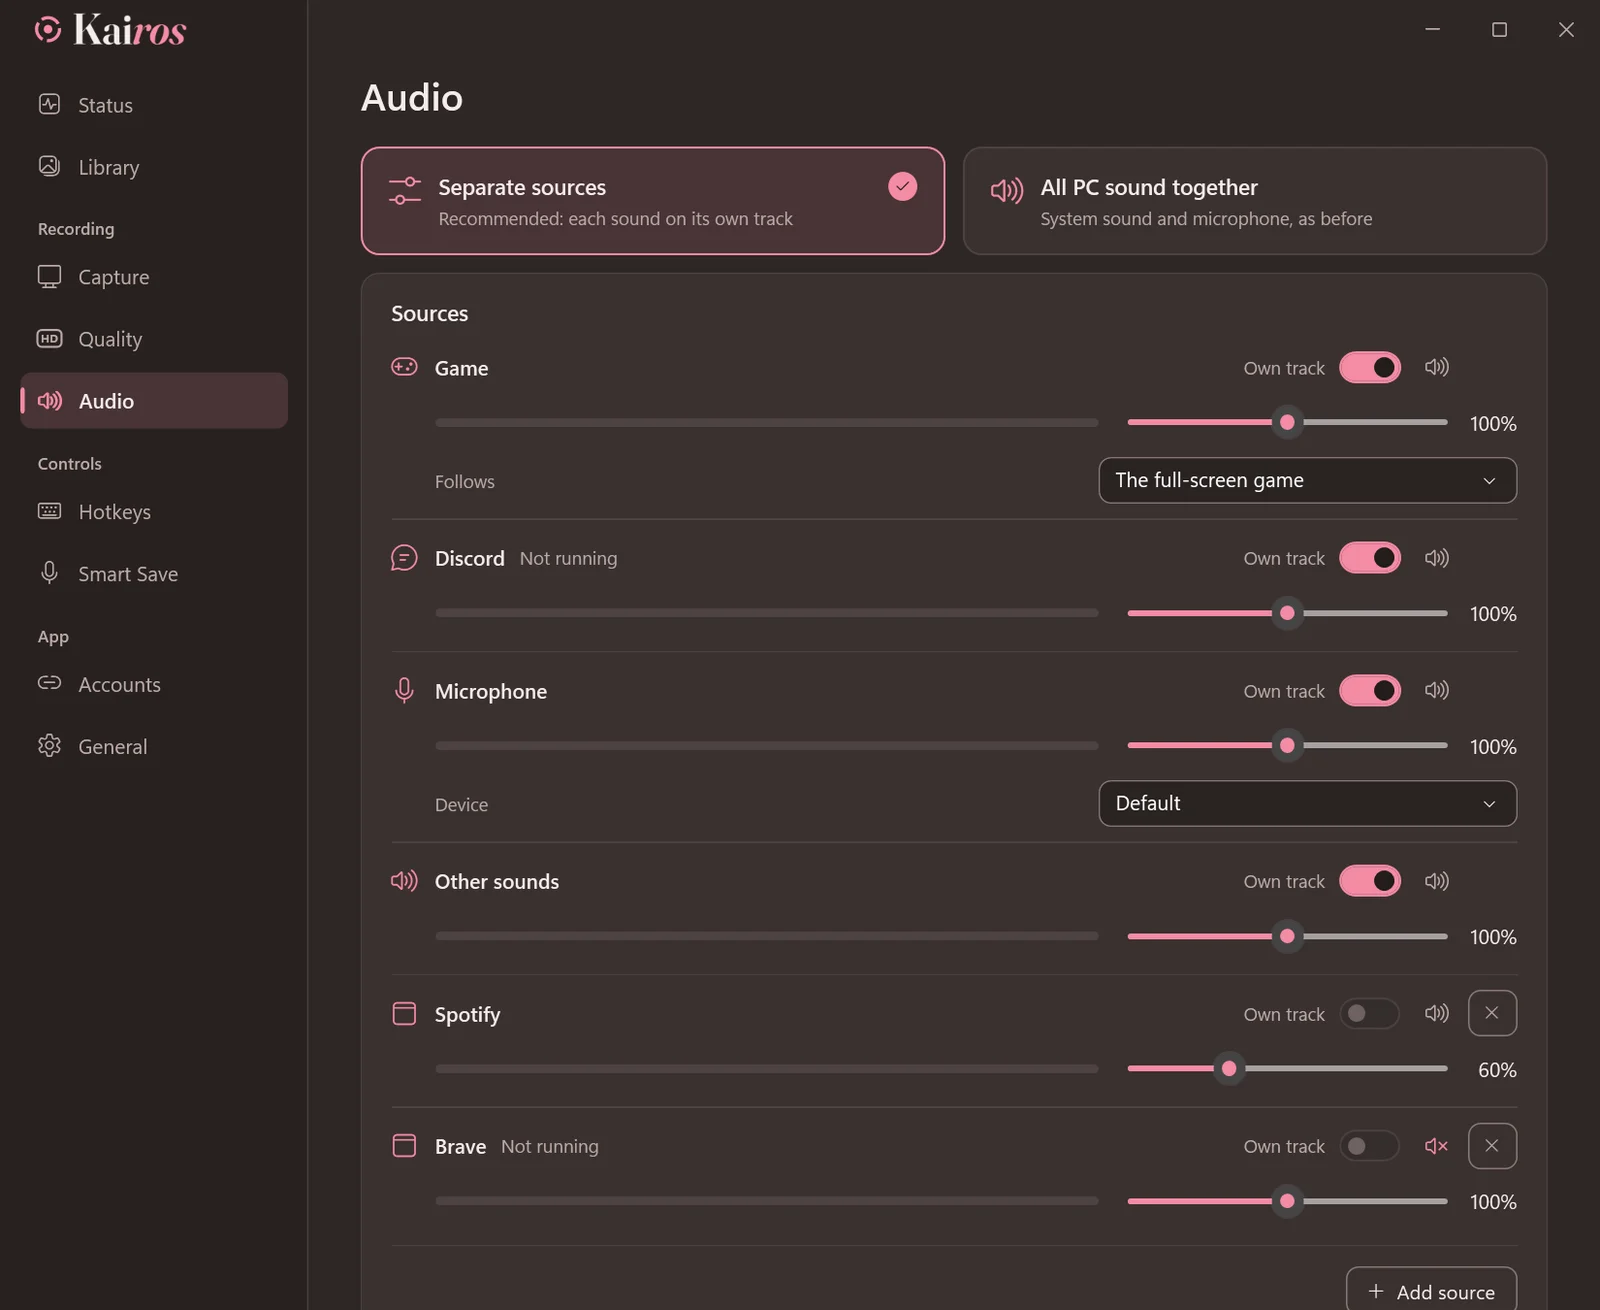
Task: Click the Microphone source icon
Action: 404,690
